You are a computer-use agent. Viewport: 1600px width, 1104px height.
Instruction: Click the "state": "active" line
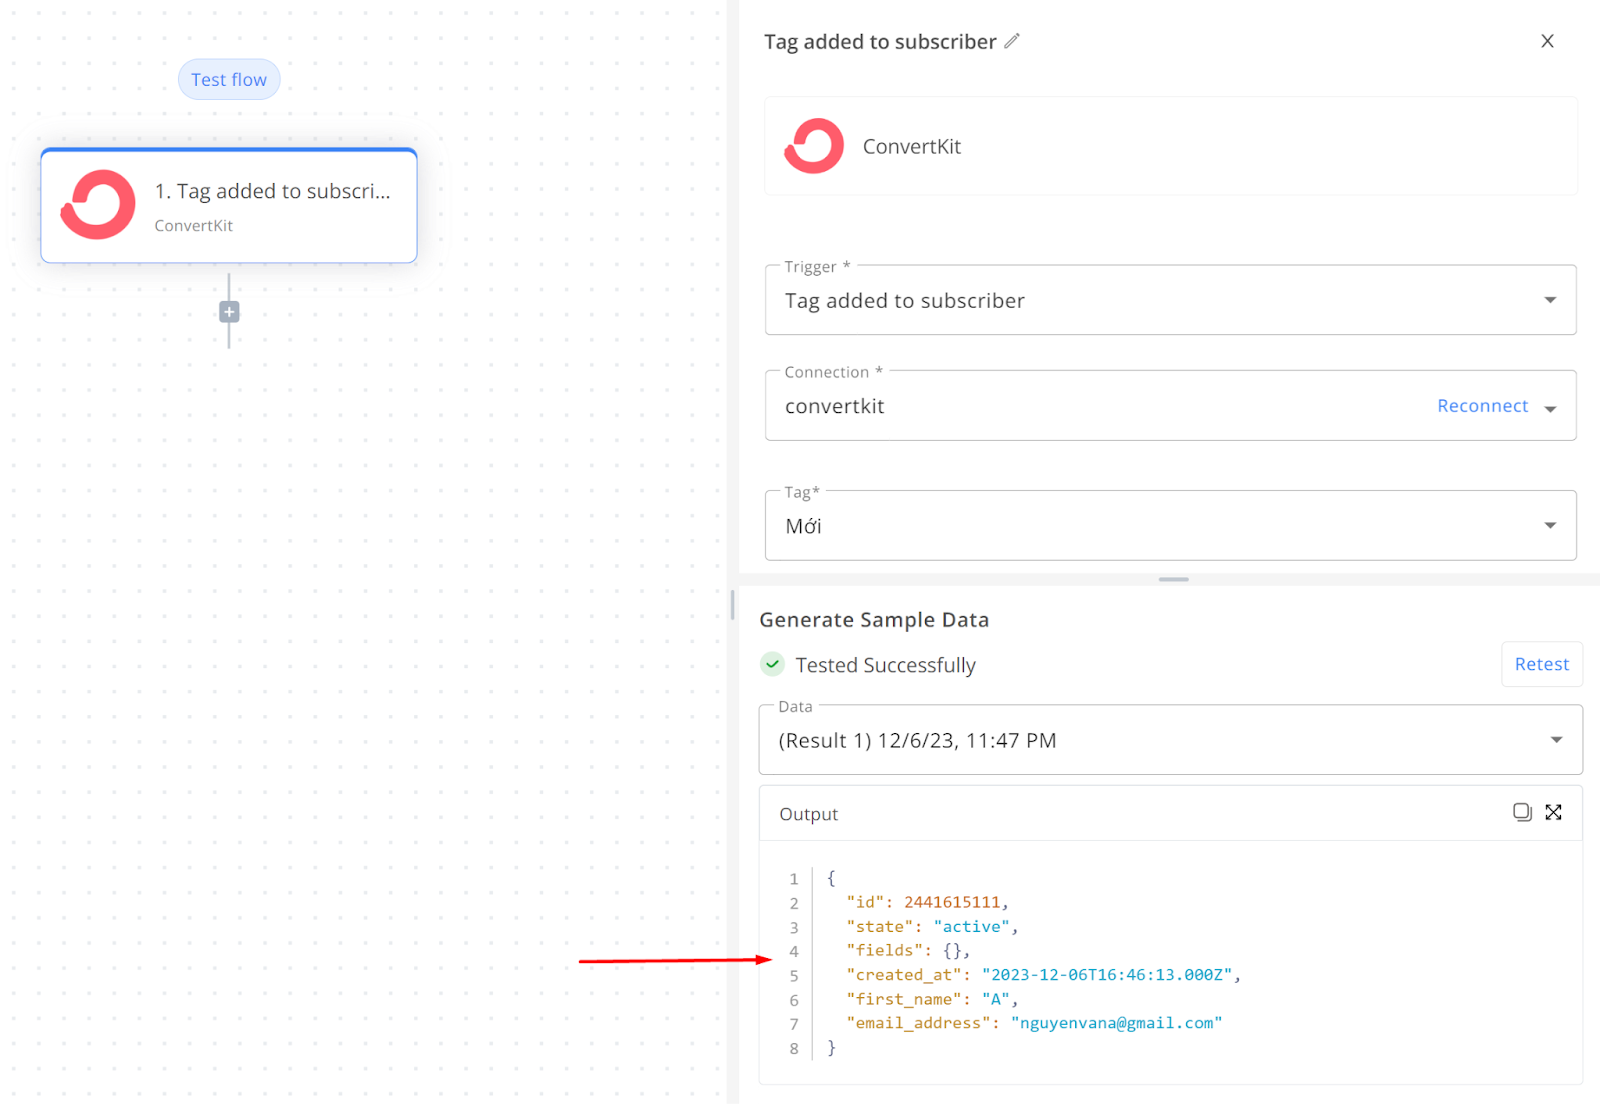pos(932,927)
